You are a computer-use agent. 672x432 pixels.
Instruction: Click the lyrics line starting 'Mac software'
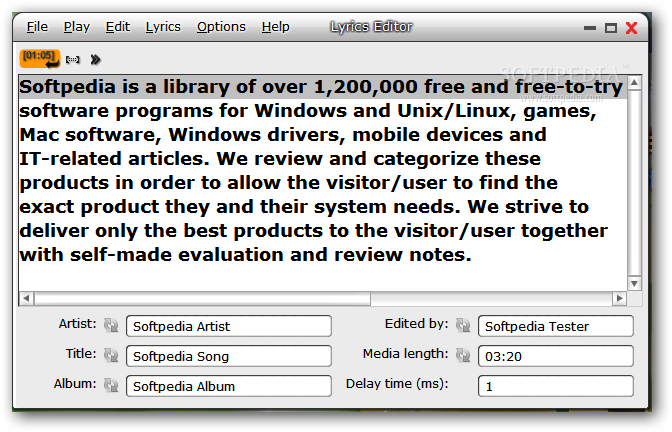[283, 135]
